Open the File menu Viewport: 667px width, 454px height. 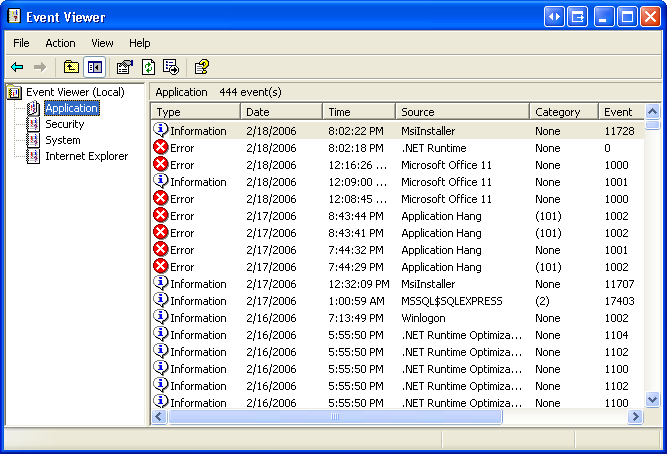[x=22, y=43]
